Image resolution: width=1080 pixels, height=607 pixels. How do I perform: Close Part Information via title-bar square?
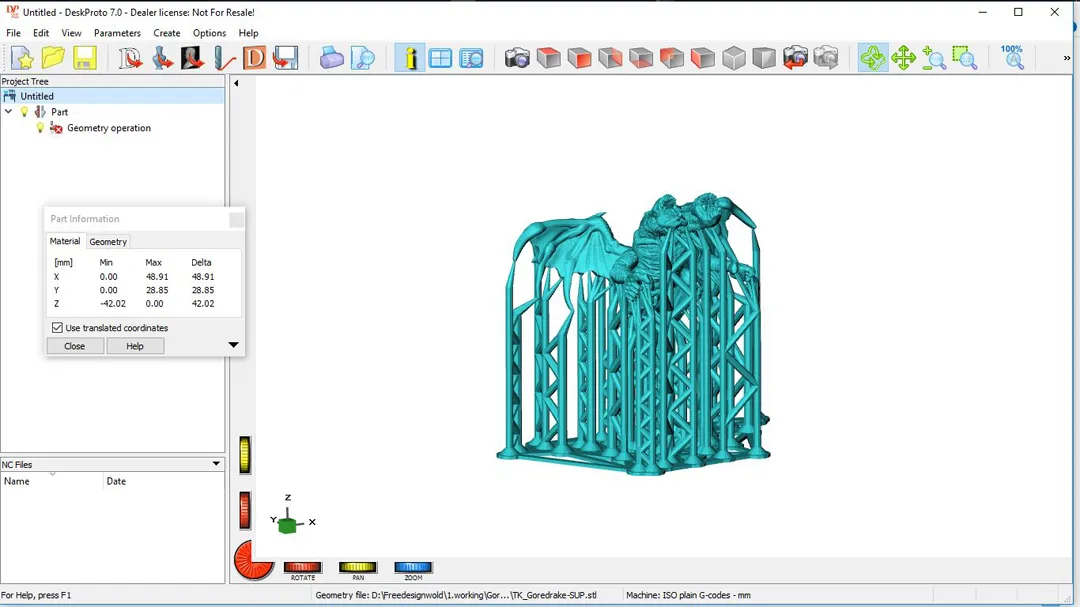point(236,220)
